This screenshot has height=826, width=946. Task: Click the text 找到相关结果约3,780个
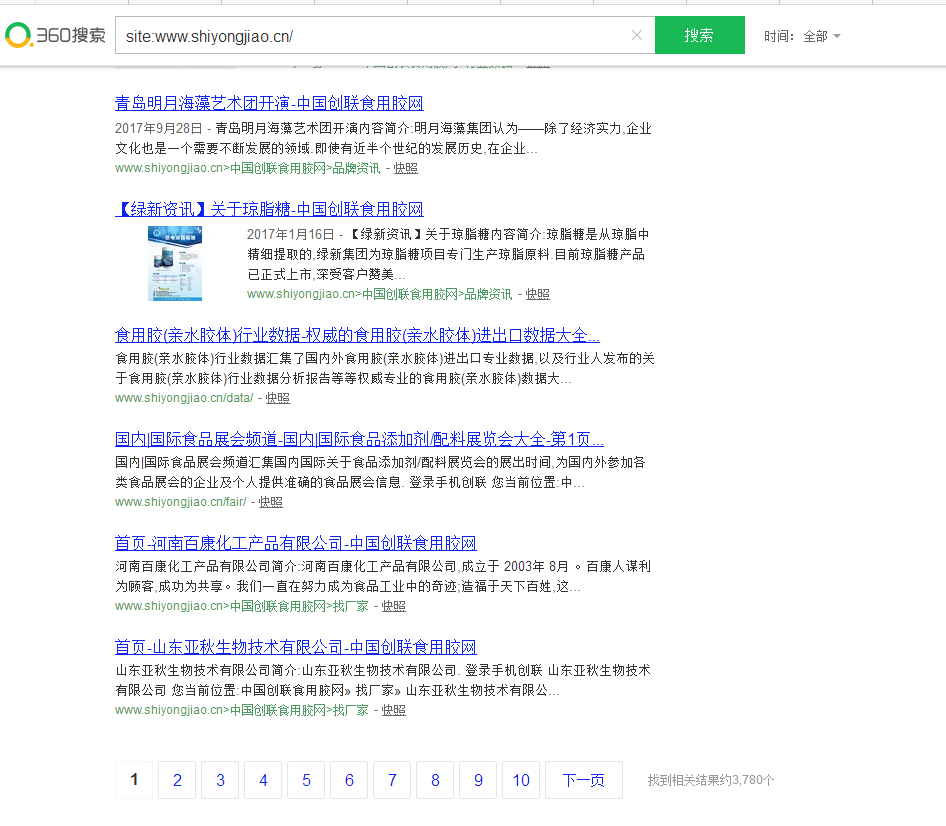pyautogui.click(x=711, y=780)
